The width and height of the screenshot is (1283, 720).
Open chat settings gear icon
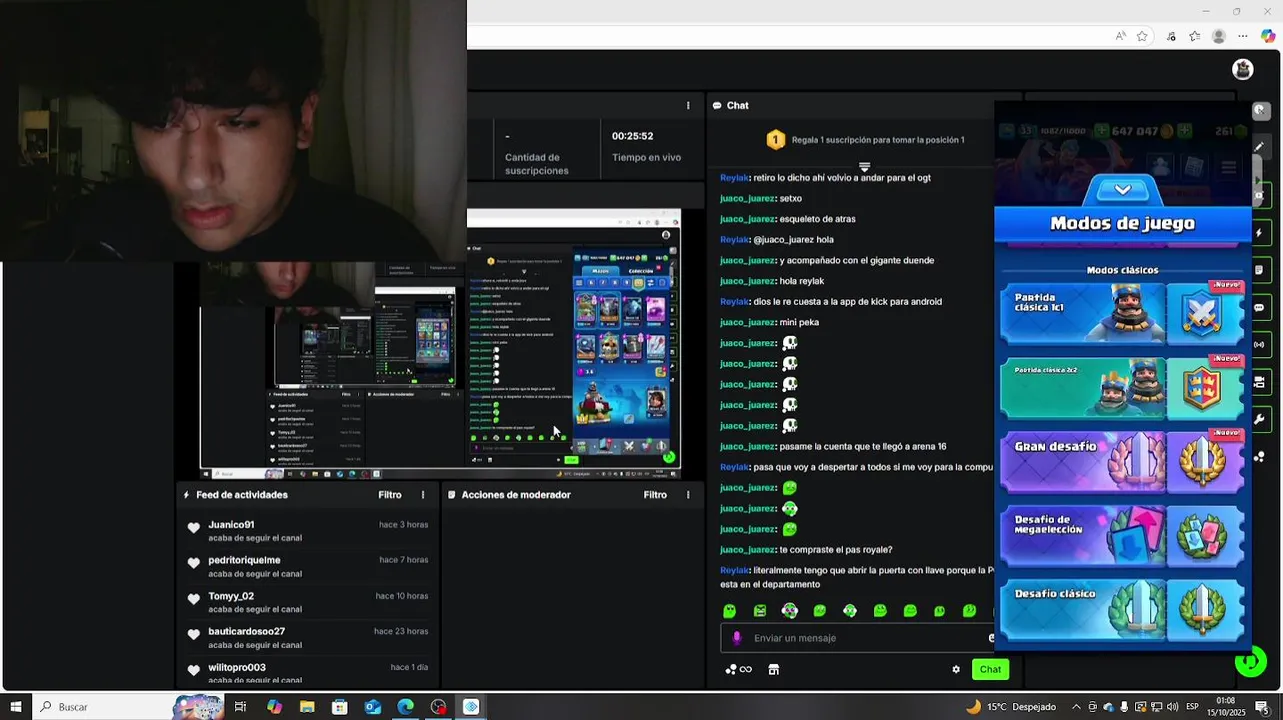tap(956, 670)
